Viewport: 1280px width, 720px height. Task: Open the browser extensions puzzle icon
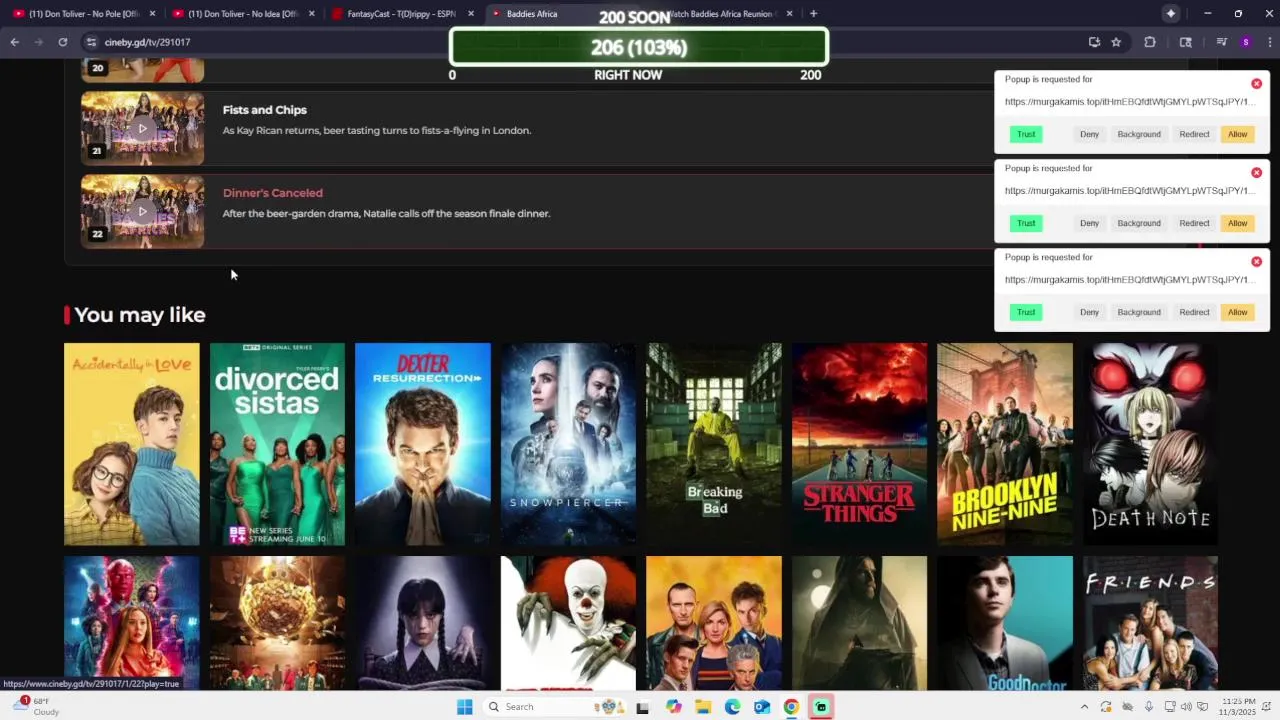[x=1149, y=42]
